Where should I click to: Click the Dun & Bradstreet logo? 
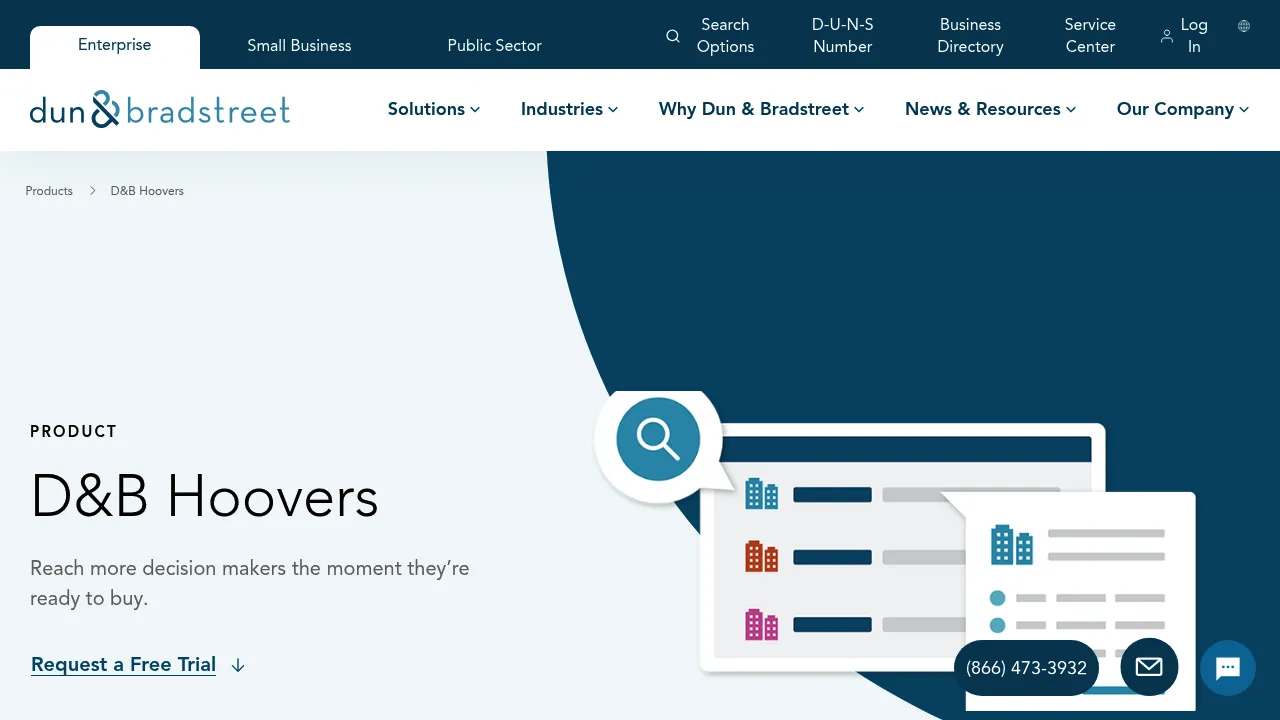[160, 109]
